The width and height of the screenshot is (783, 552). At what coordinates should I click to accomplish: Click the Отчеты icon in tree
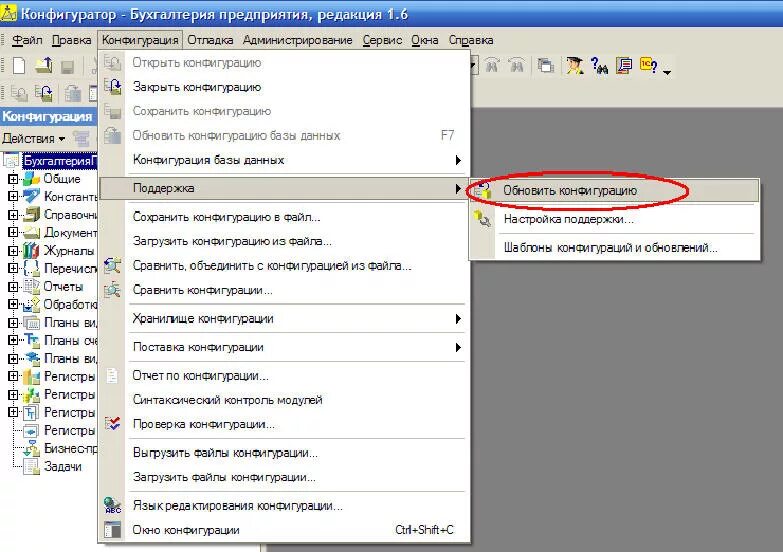tap(31, 286)
